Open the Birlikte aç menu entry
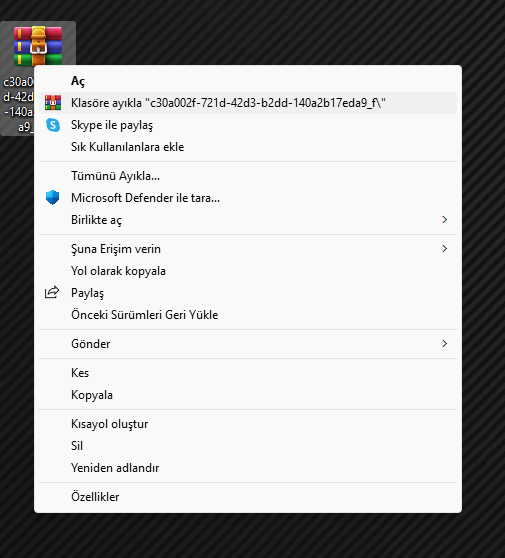Screen dimensions: 505x558 (248, 220)
